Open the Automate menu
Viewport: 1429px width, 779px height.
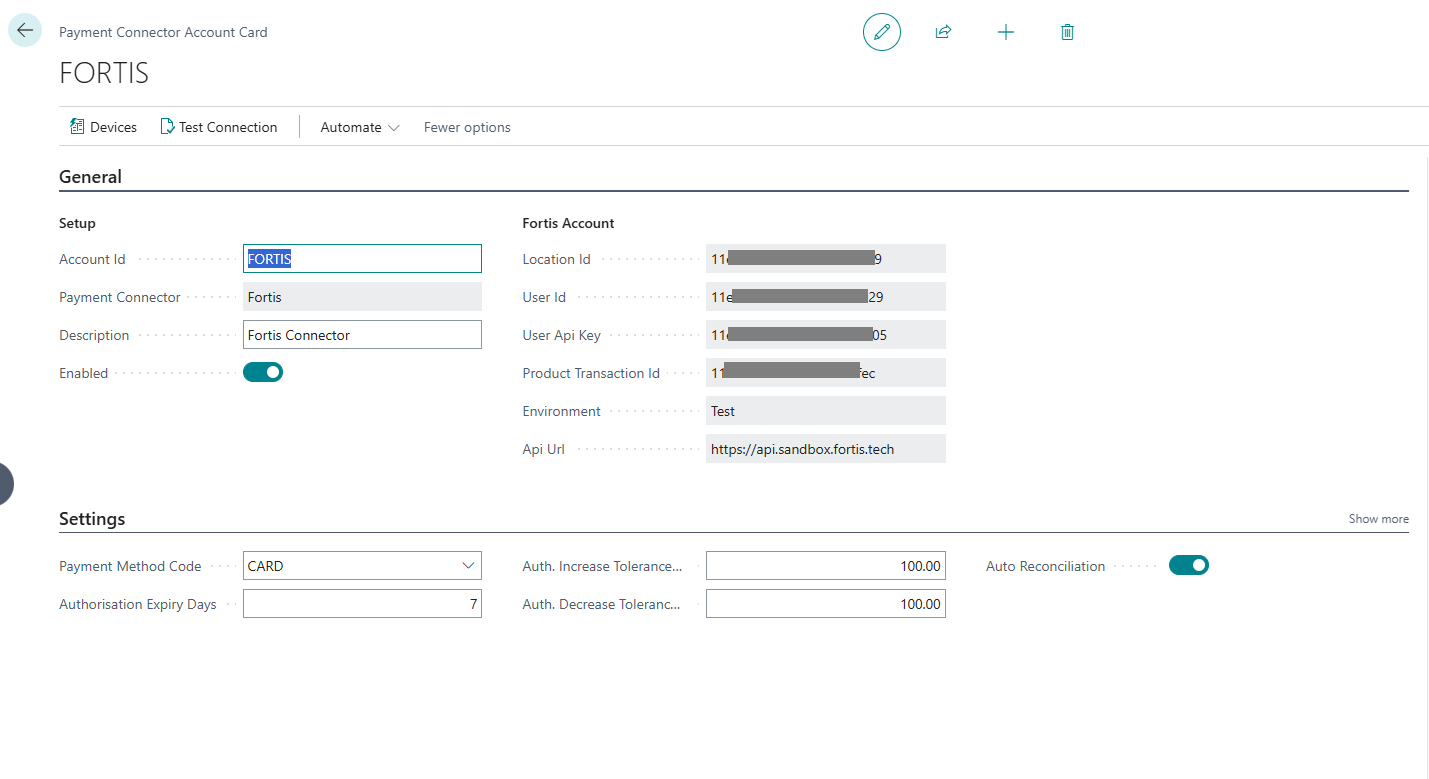(360, 127)
